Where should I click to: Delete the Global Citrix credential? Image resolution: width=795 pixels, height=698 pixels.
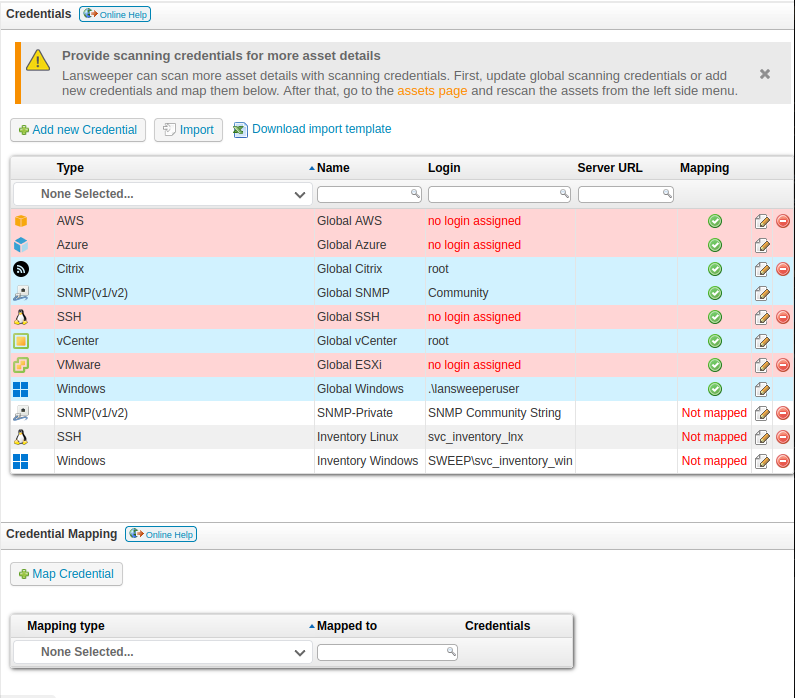(783, 269)
